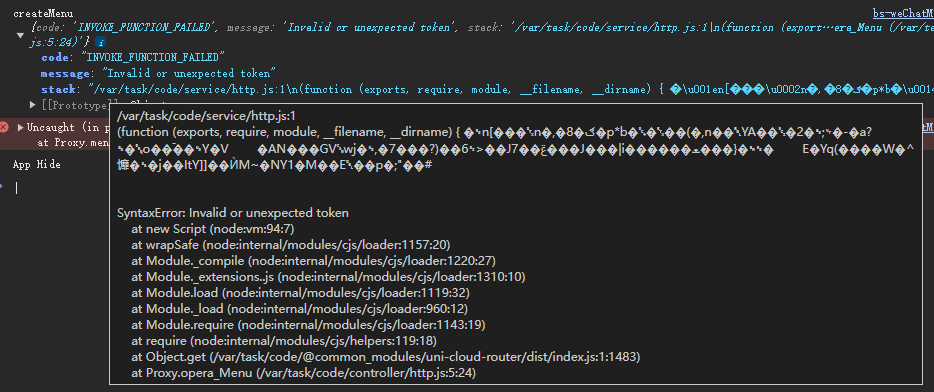Click the console prompt chevron
Screen dimensions: 934x392
pyautogui.click(x=2, y=187)
